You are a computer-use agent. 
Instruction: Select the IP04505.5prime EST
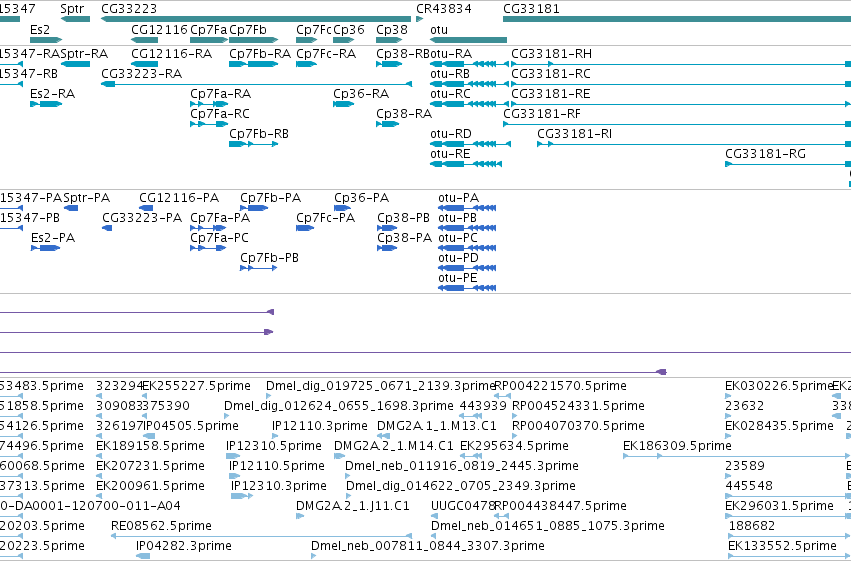191,426
